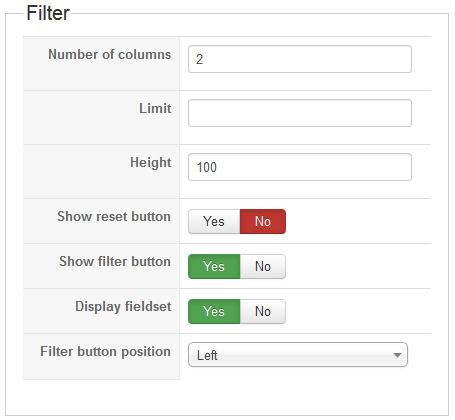Click the Filter button position label
455x420 pixels.
click(x=105, y=352)
